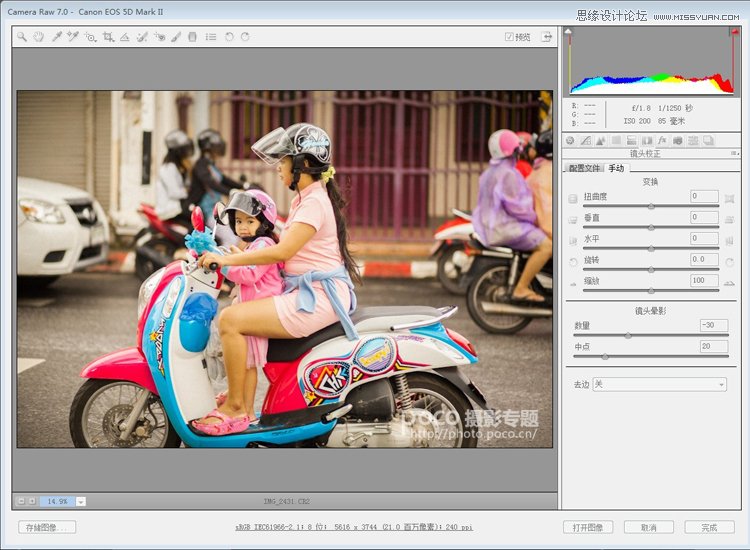Open the Tone Curve panel icon
Viewport: 750px width, 550px height.
(x=586, y=141)
